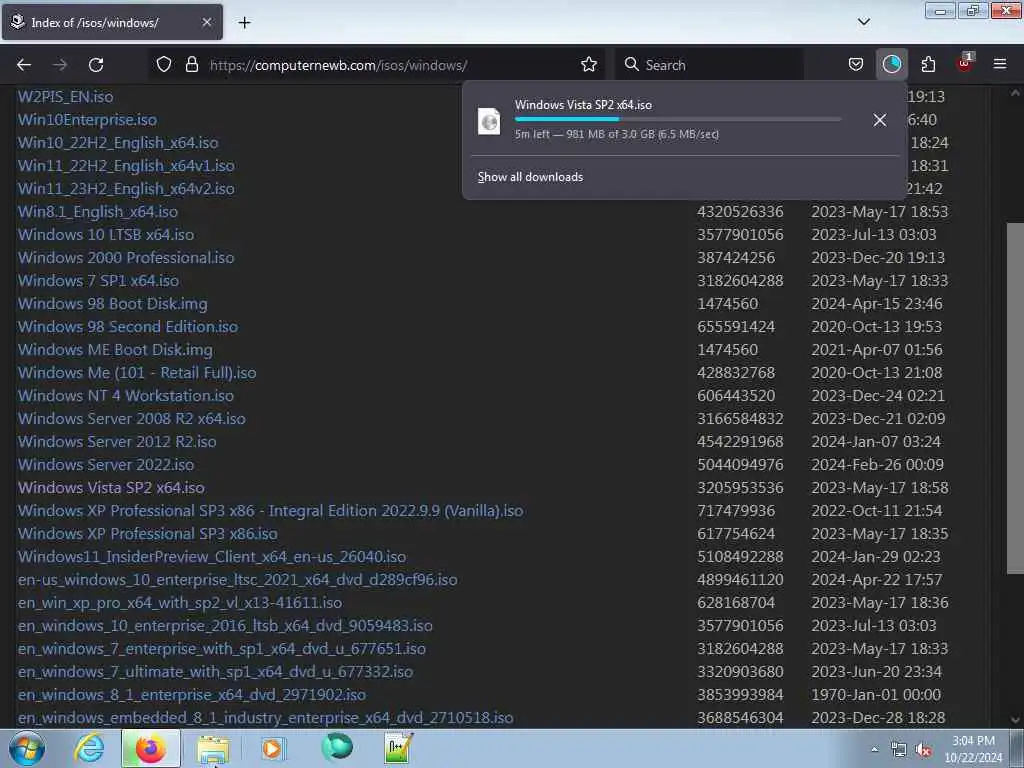Click Windows Vista SP2 x64.iso list link
1024x768 pixels.
[111, 487]
